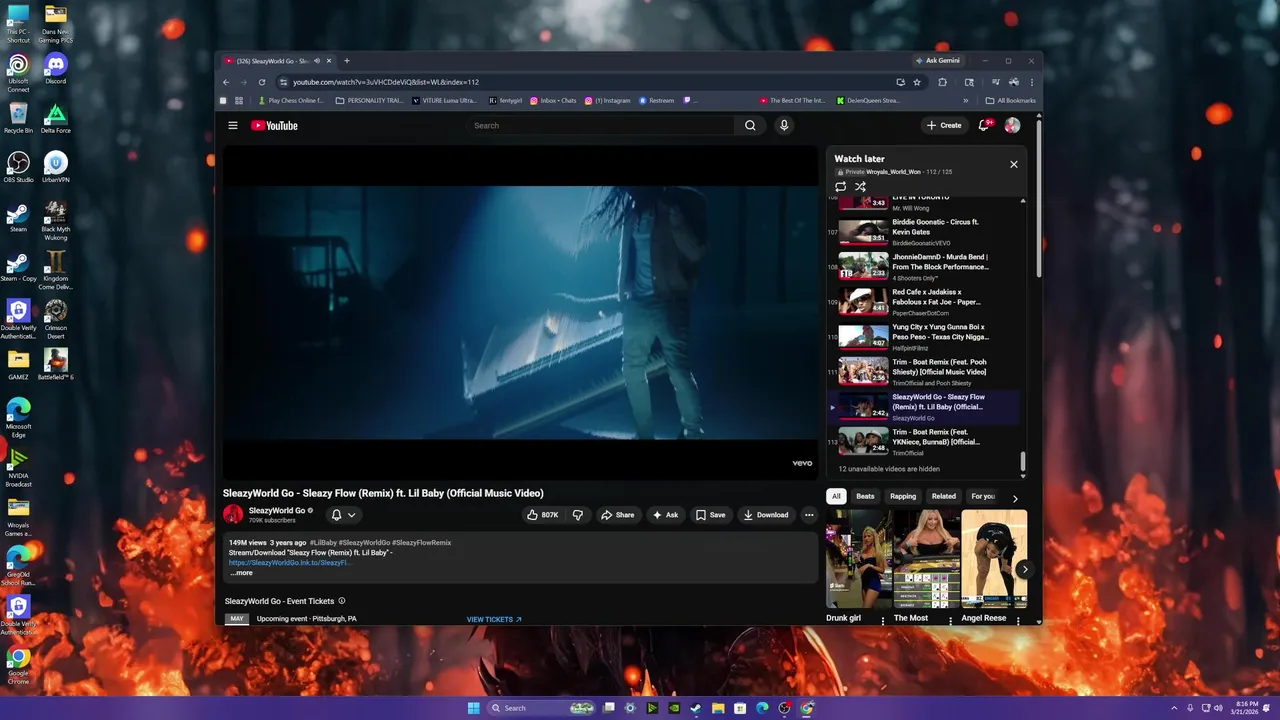Open Chrome extensions puzzle icon
1280x720 pixels.
pyautogui.click(x=942, y=82)
